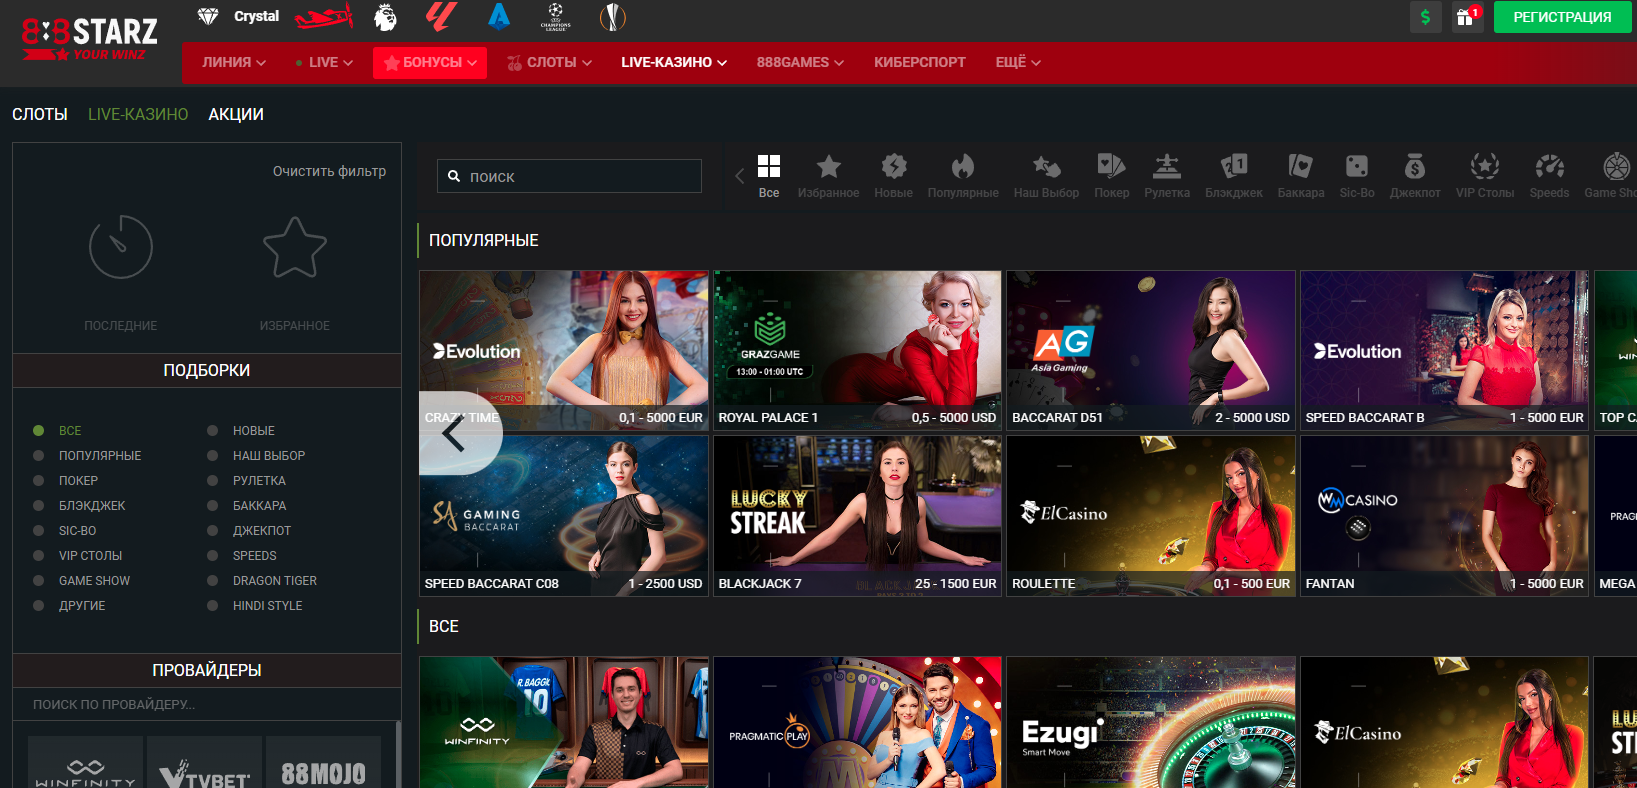The image size is (1637, 788).
Task: Expand the ЕЩЁ dropdown menu
Action: coord(1018,62)
